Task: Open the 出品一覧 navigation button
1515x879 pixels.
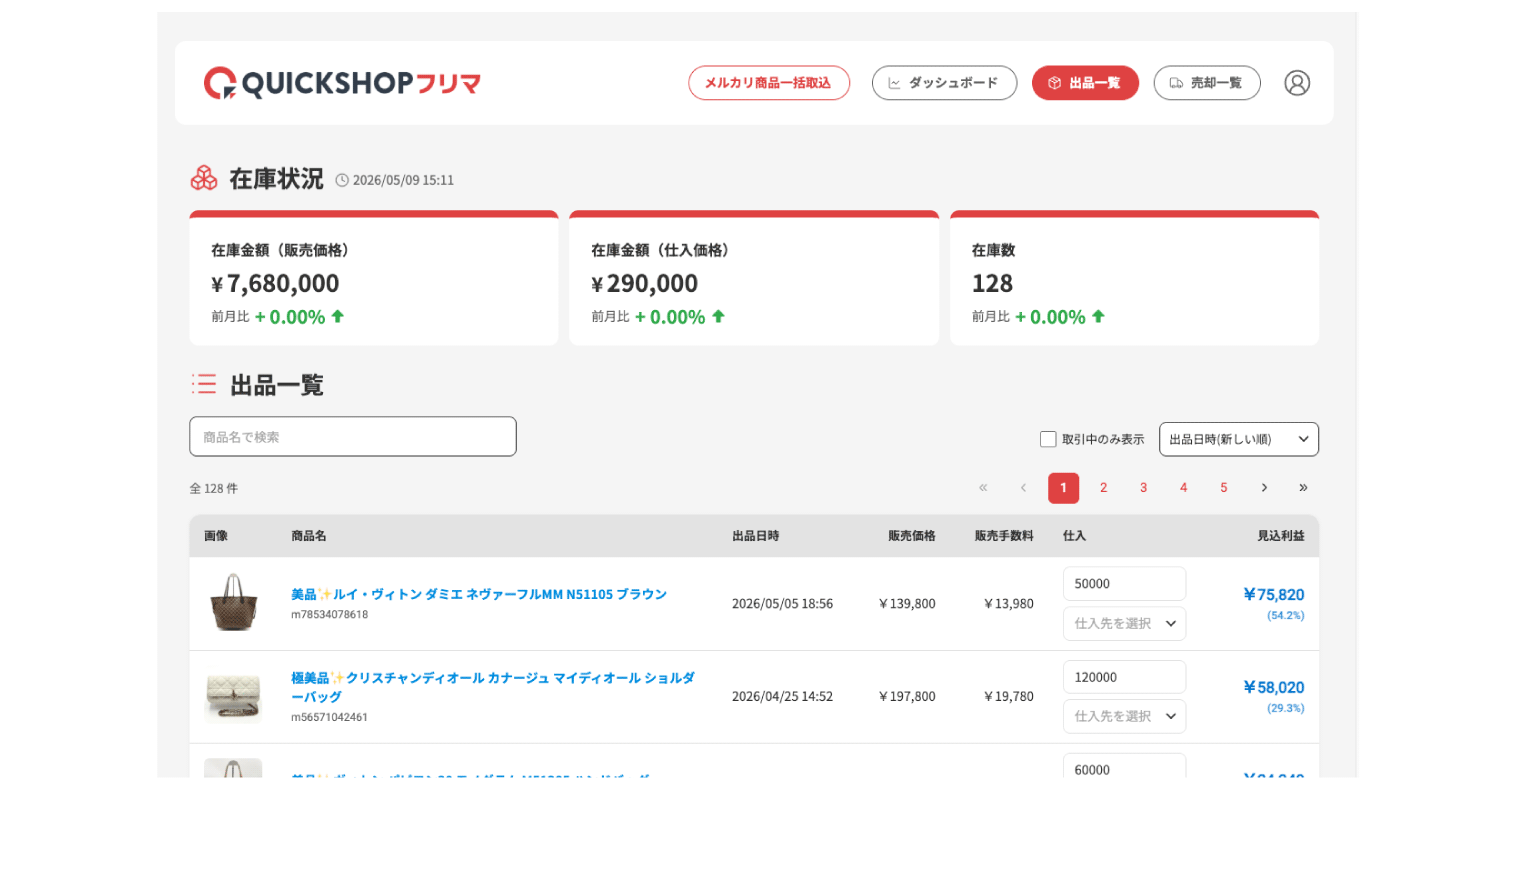Action: 1085,83
